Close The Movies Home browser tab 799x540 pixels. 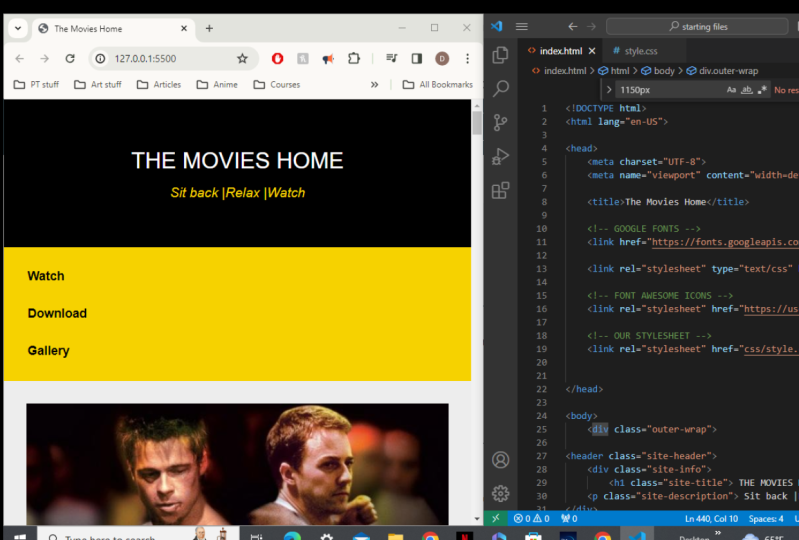184,29
